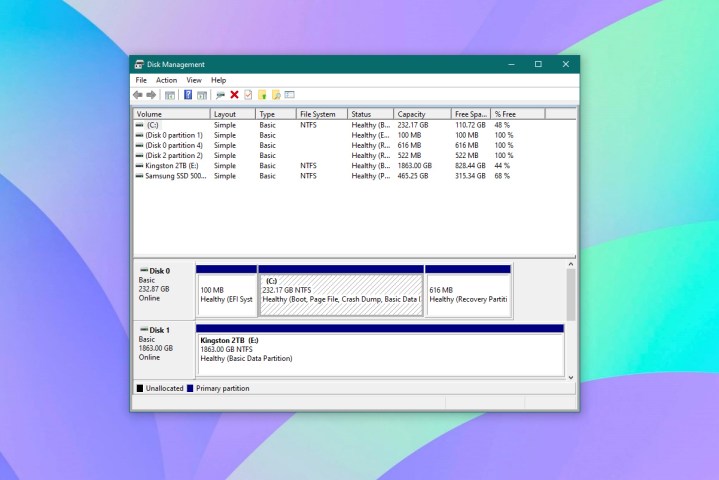
Task: Click the 465.25 GB capacity cell
Action: click(x=413, y=176)
